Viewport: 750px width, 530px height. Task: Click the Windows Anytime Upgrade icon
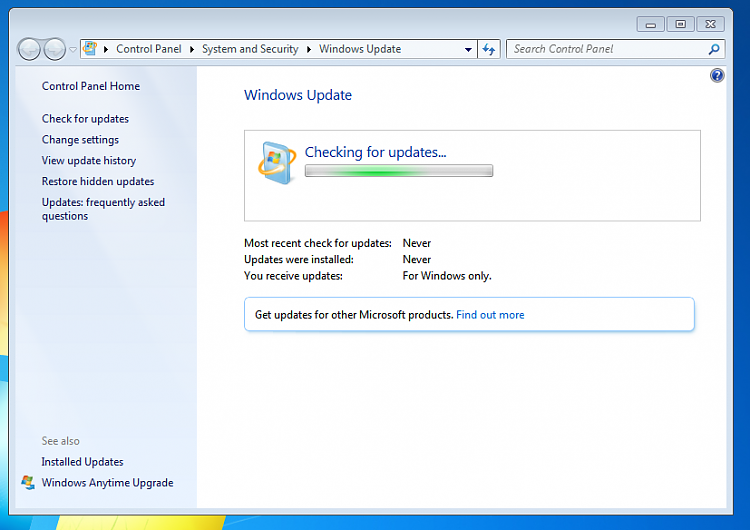pyautogui.click(x=28, y=483)
